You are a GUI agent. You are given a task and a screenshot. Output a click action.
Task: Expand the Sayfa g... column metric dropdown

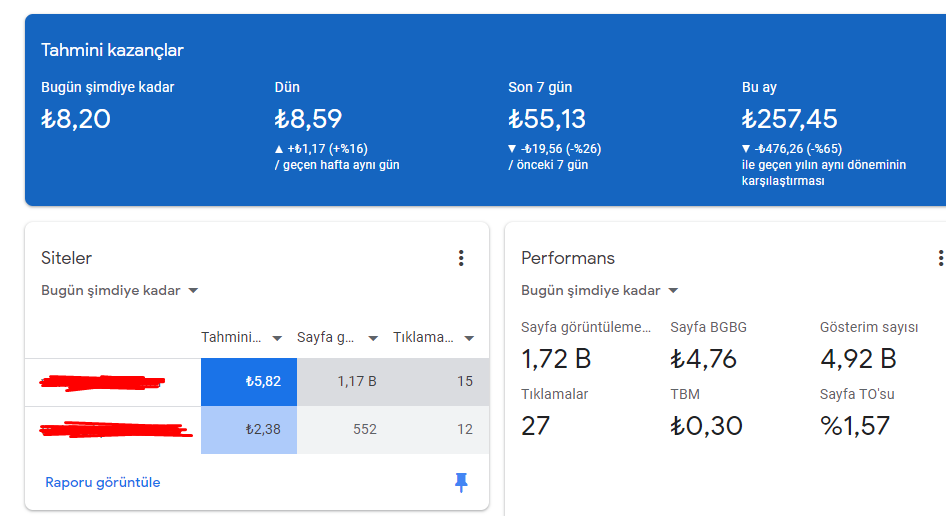click(x=373, y=338)
